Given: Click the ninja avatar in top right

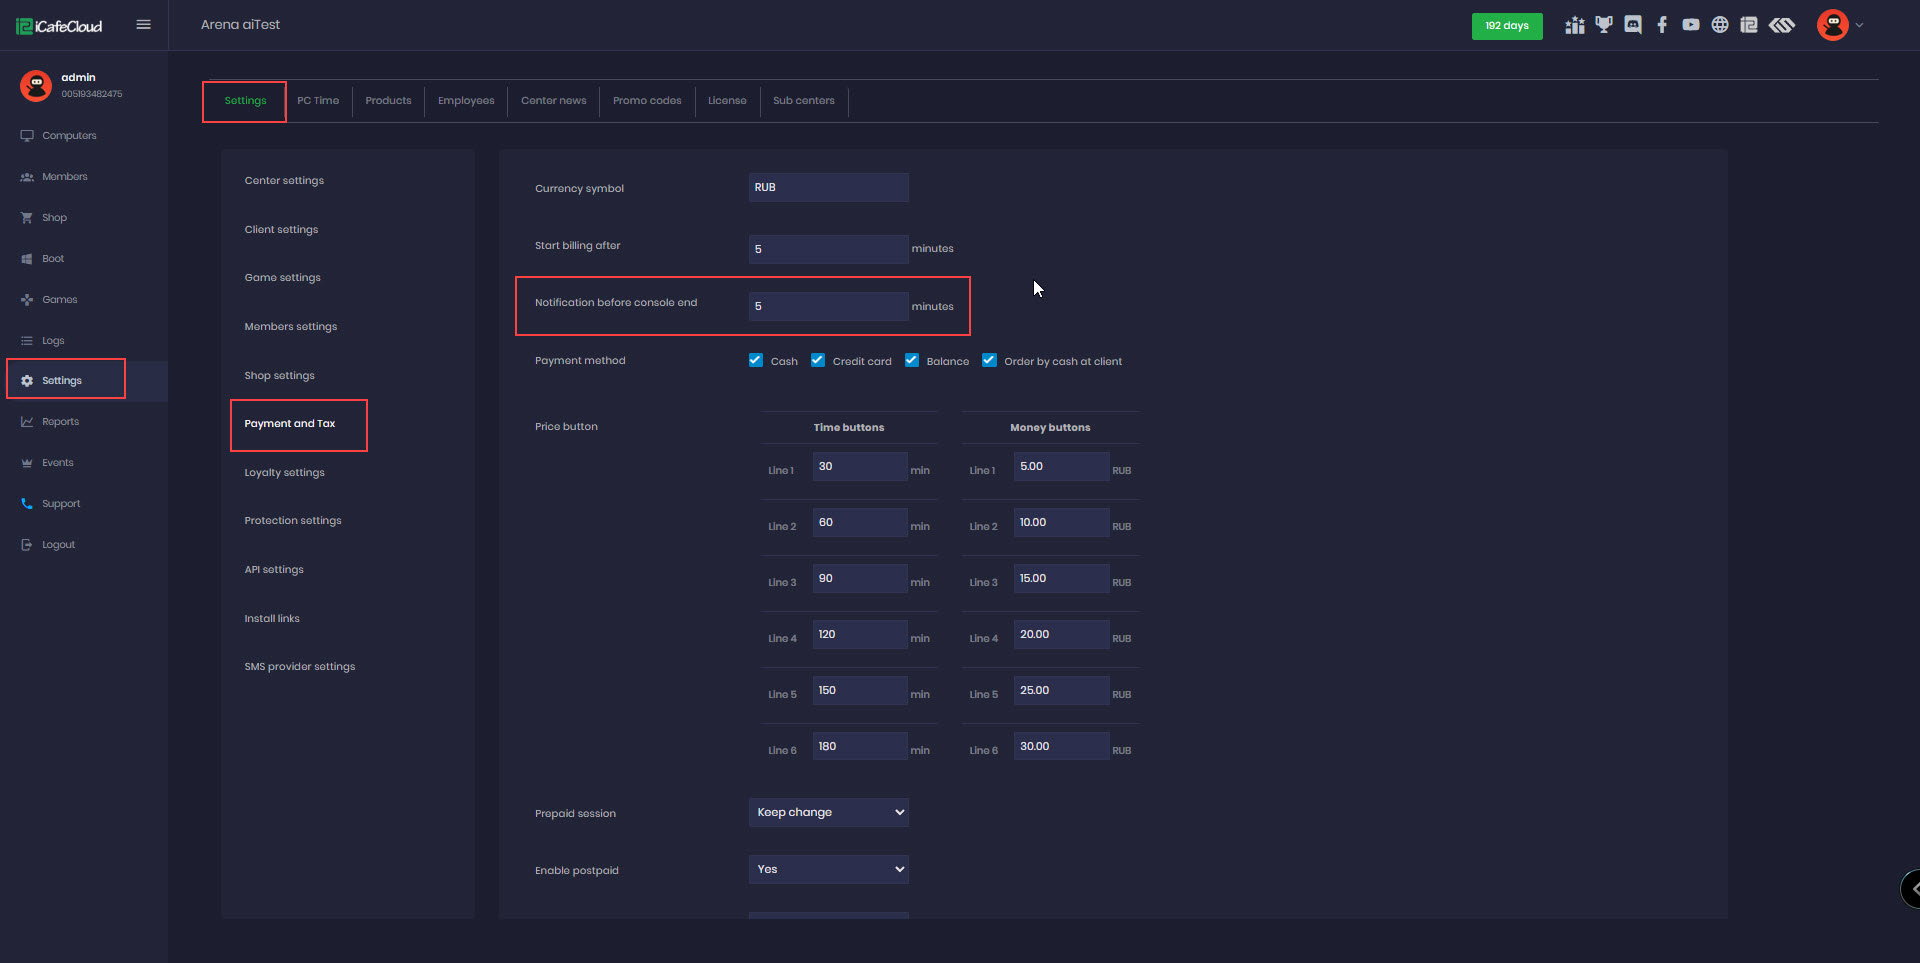Looking at the screenshot, I should pyautogui.click(x=1833, y=25).
